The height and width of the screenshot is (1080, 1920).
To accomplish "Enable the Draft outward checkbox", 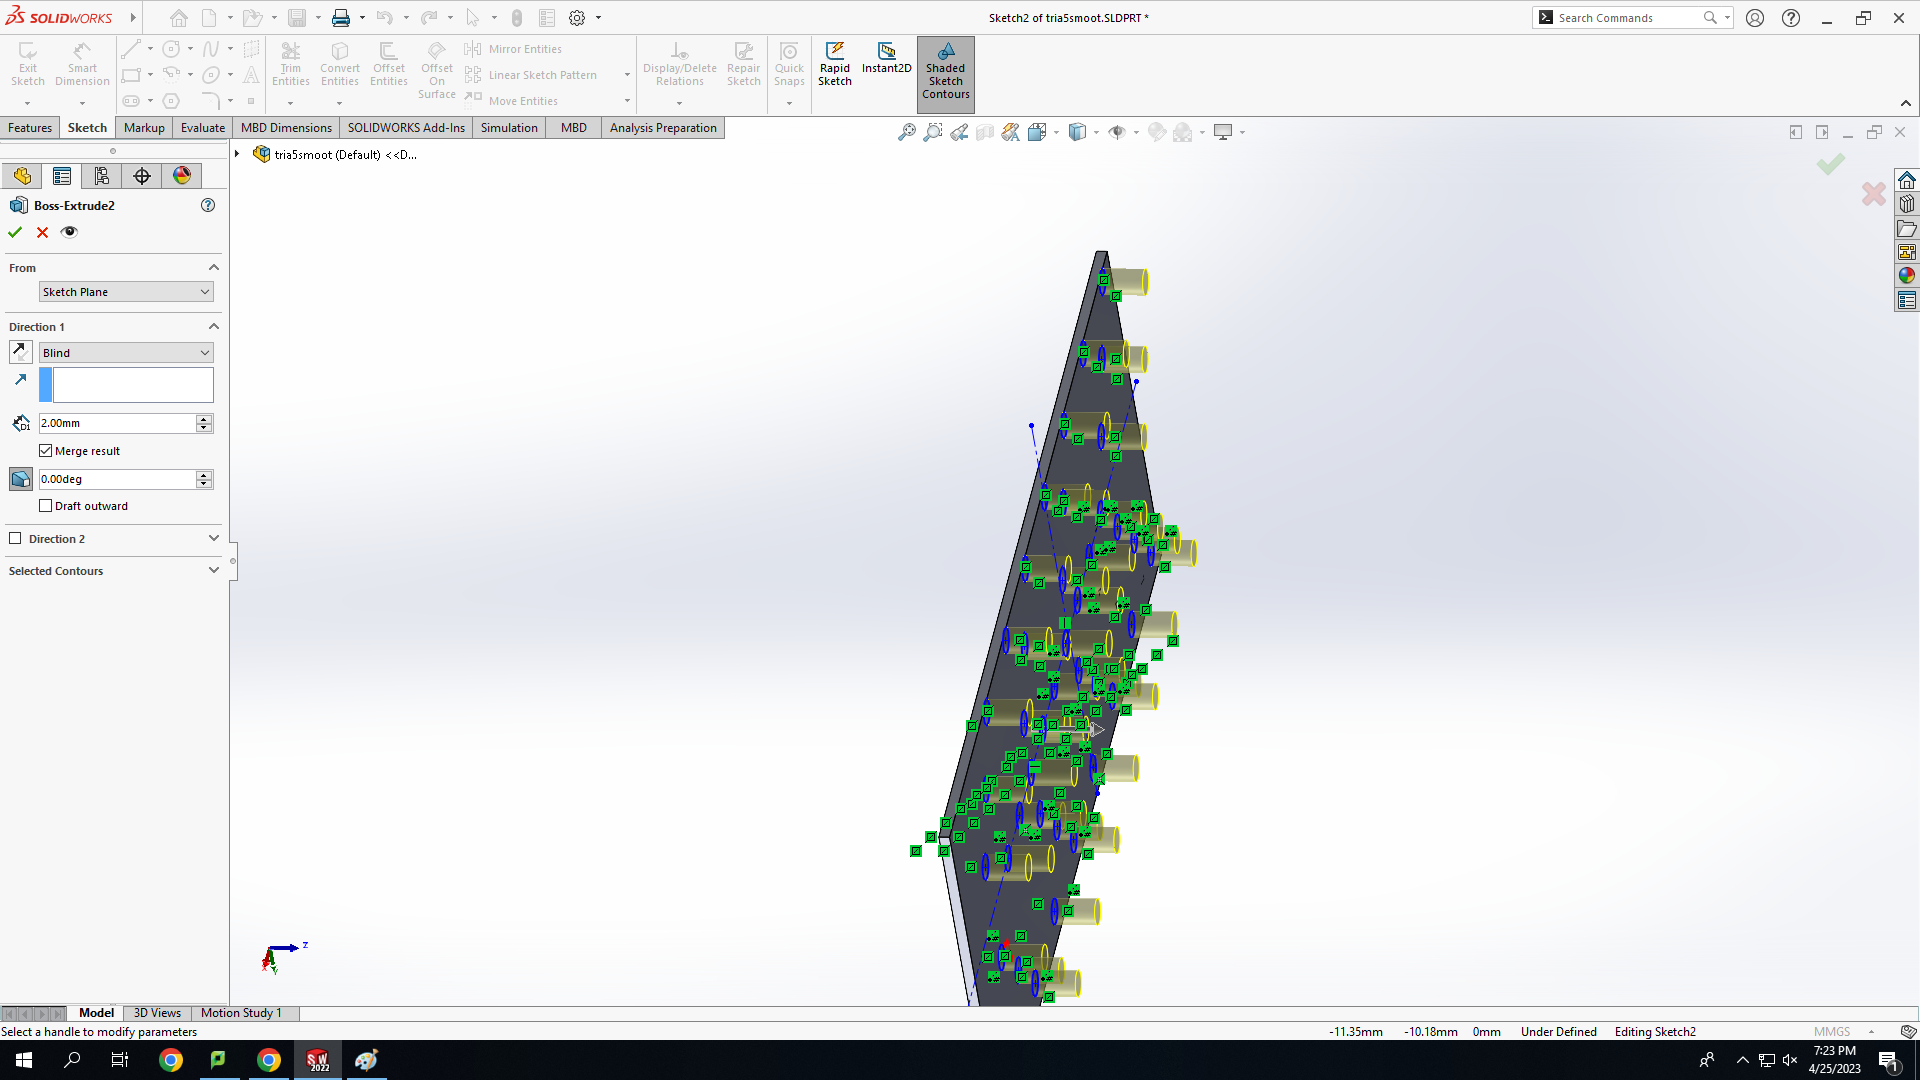I will point(46,506).
